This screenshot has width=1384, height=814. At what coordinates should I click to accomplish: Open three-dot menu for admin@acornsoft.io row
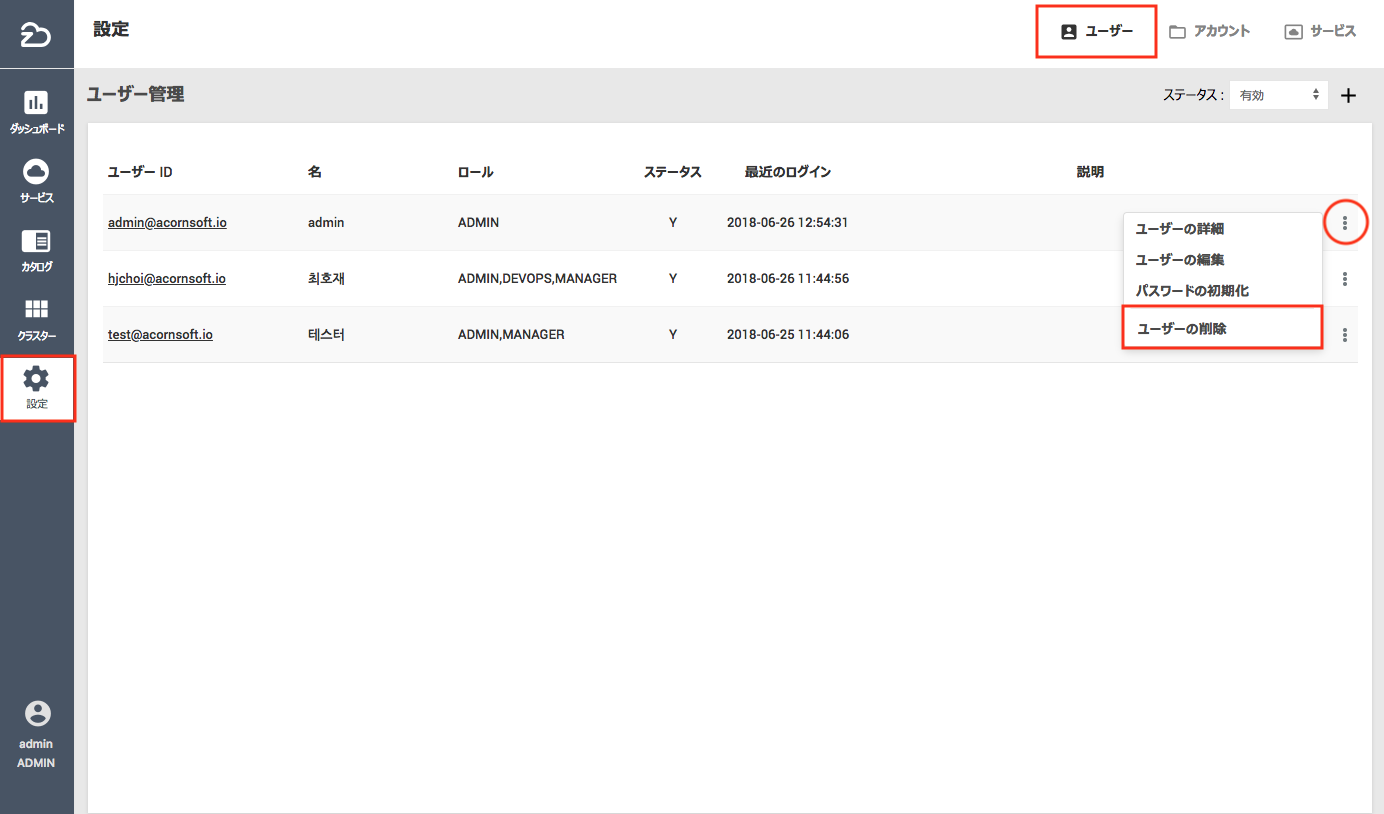pos(1345,223)
